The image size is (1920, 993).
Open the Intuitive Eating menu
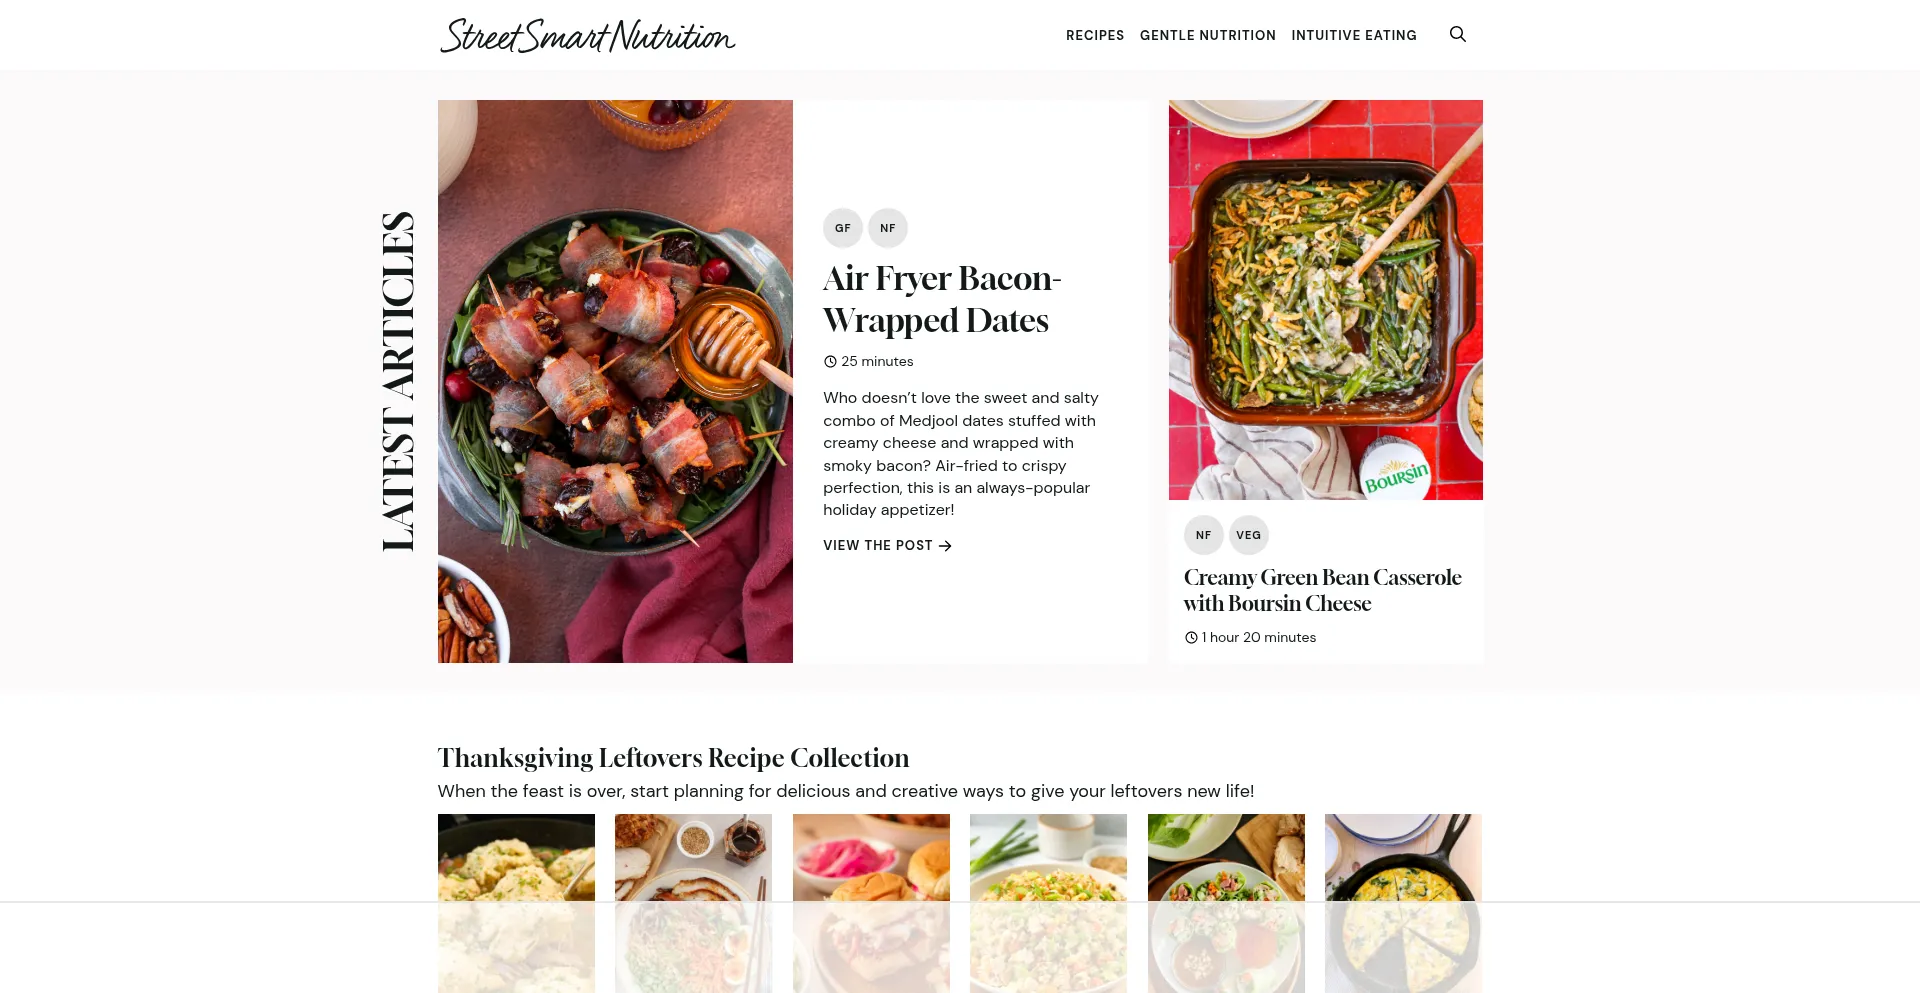1354,35
